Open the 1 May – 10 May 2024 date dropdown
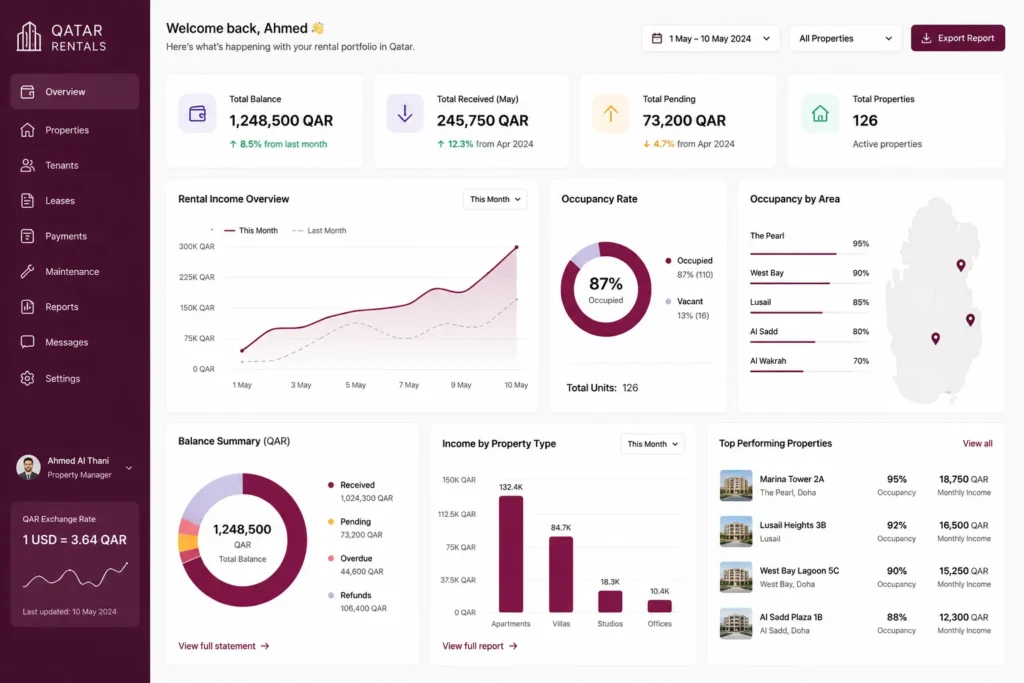 [711, 39]
